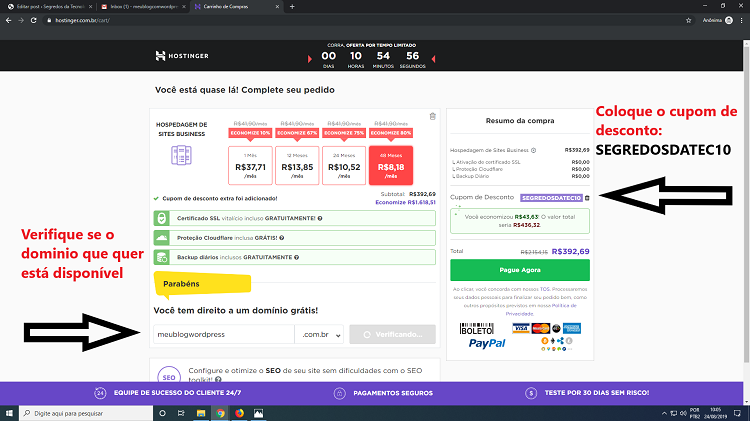
Task: Click the Hostinger logo in header
Action: pos(182,55)
